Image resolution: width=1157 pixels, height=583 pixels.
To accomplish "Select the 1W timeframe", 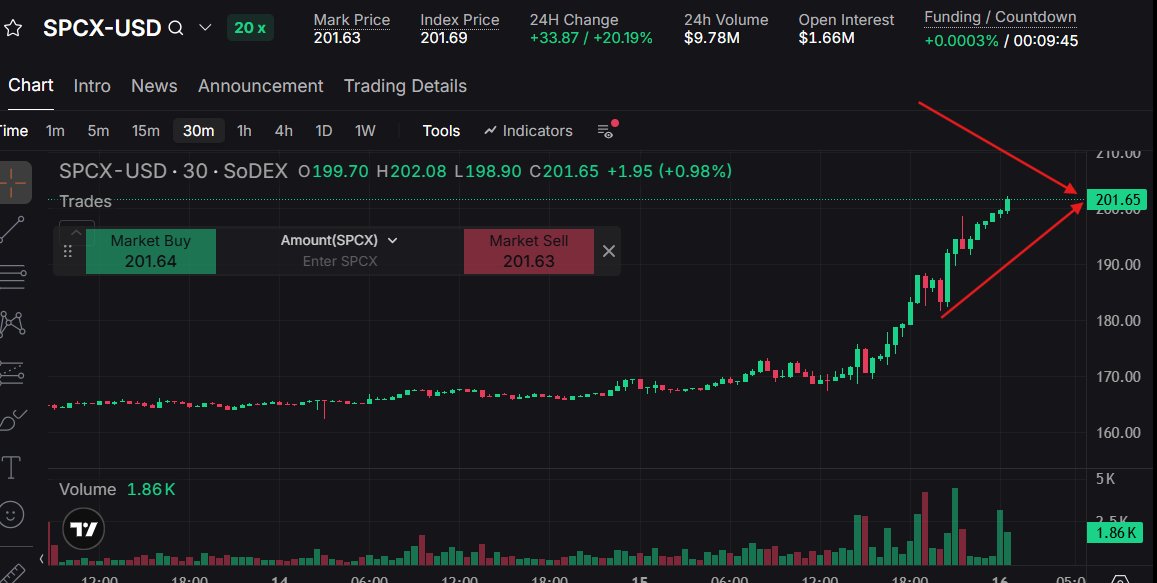I will pyautogui.click(x=365, y=131).
